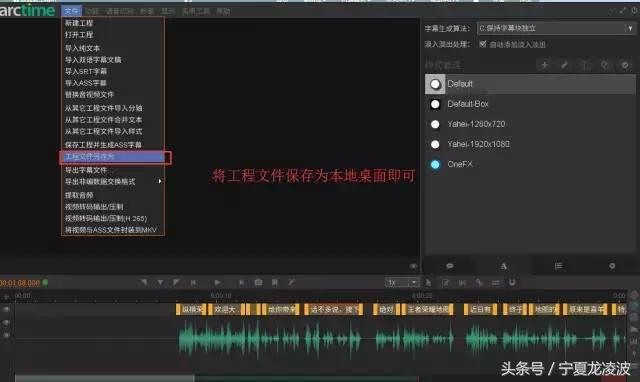
Task: Click the play button in the transport bar
Action: [217, 282]
